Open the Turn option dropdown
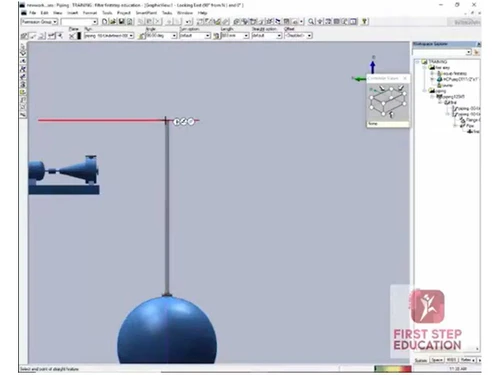Screen dimensions: 500x375 click(195, 35)
